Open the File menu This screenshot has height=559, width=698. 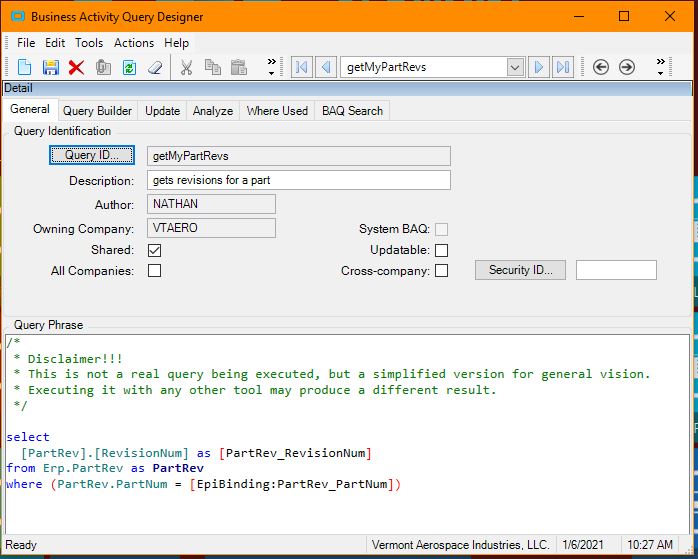(26, 43)
